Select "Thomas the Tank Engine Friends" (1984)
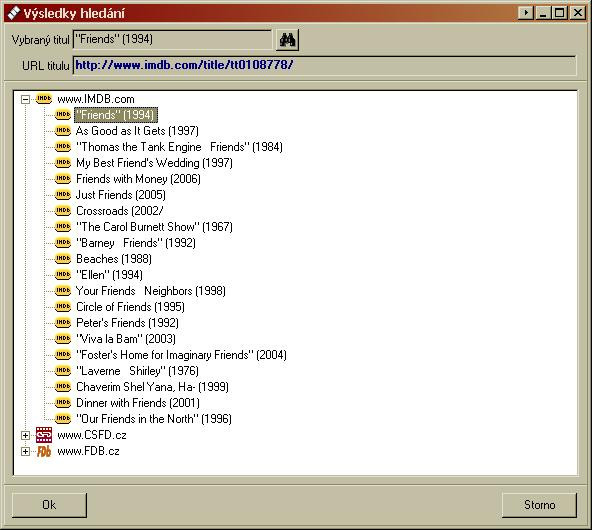The height and width of the screenshot is (530, 592). click(x=179, y=147)
